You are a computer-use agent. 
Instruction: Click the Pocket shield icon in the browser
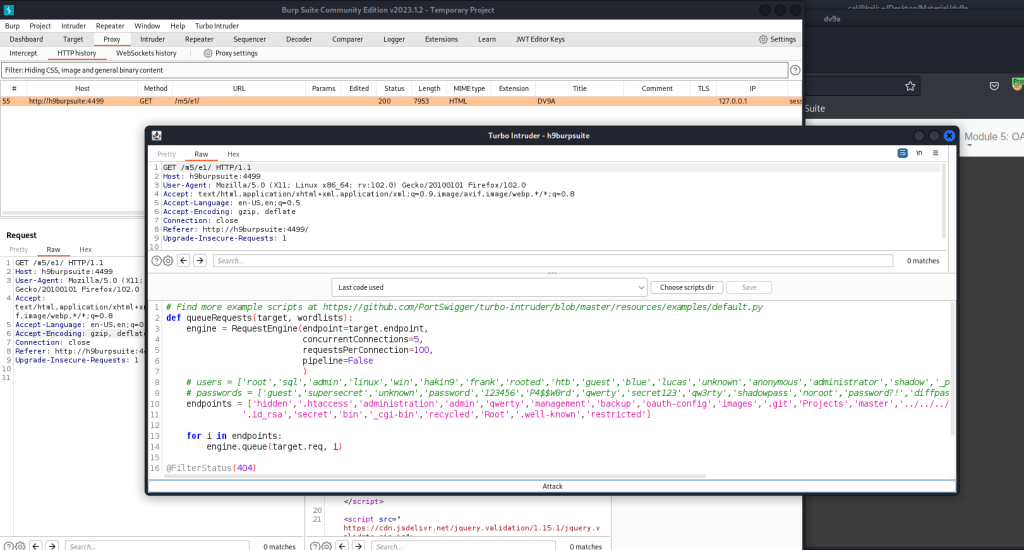(994, 86)
